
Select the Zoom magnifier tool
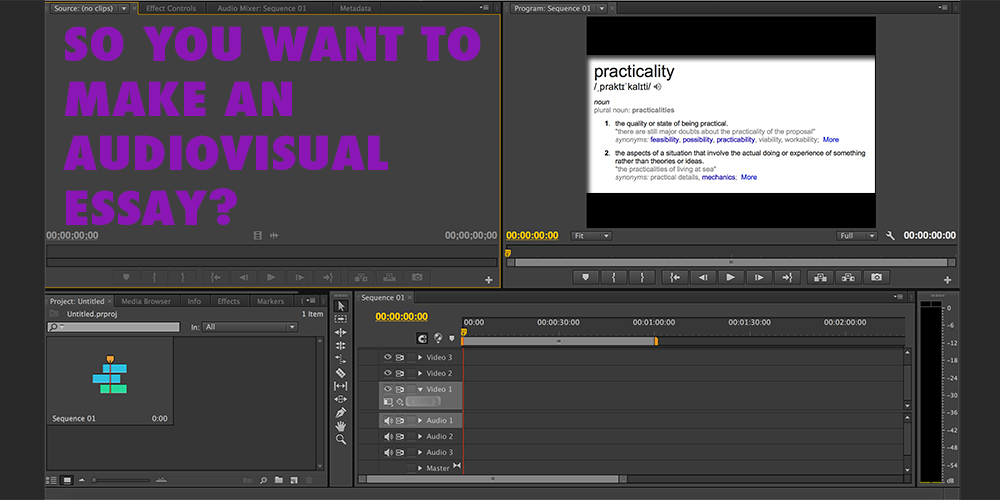tap(341, 439)
